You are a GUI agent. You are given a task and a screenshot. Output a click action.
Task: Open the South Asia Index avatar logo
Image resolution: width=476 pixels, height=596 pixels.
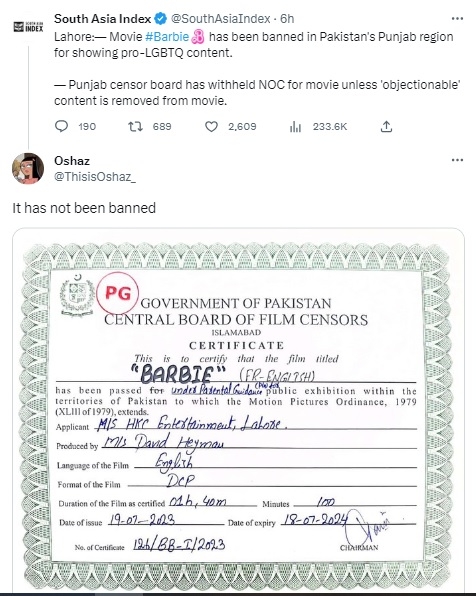coord(29,27)
